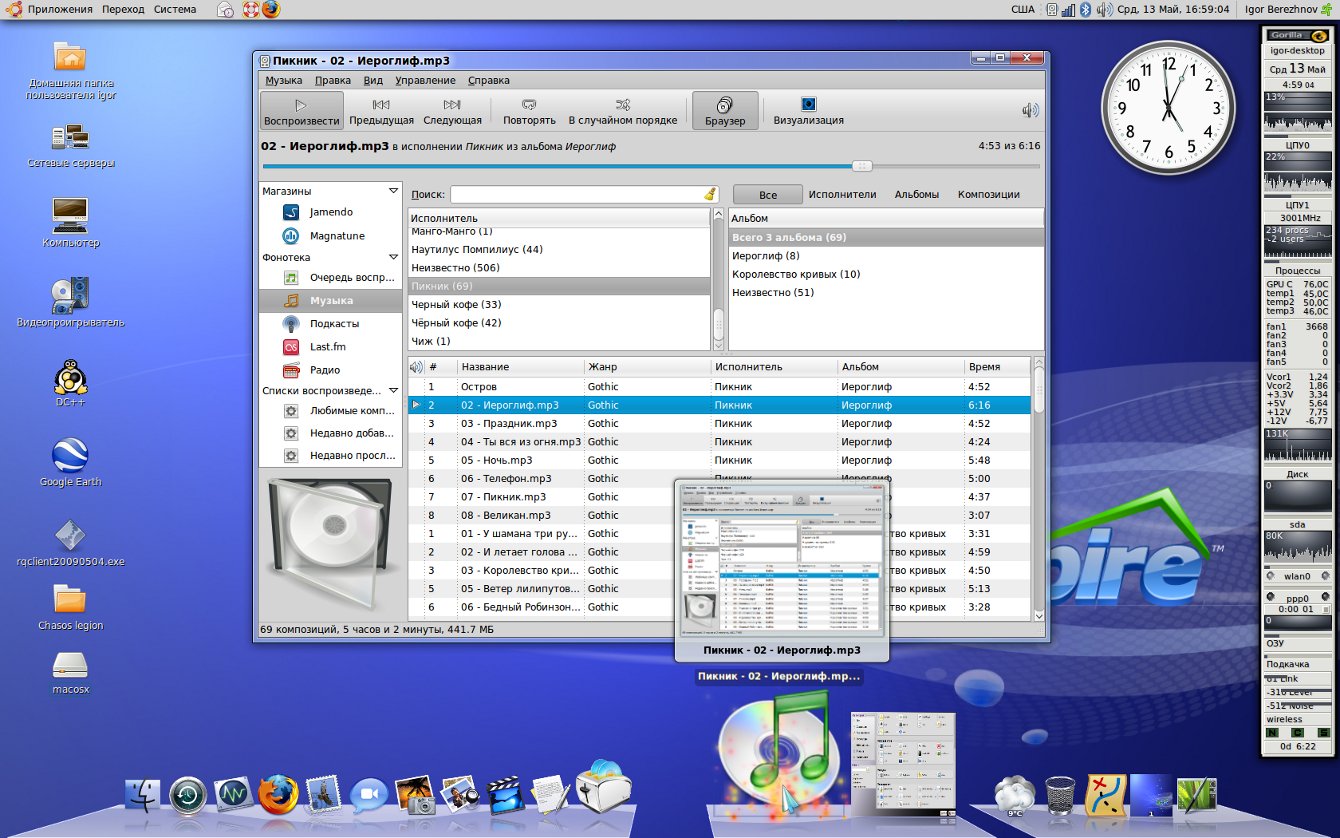Collapse the Фонотека section arrow
Image resolution: width=1340 pixels, height=838 pixels.
click(393, 257)
